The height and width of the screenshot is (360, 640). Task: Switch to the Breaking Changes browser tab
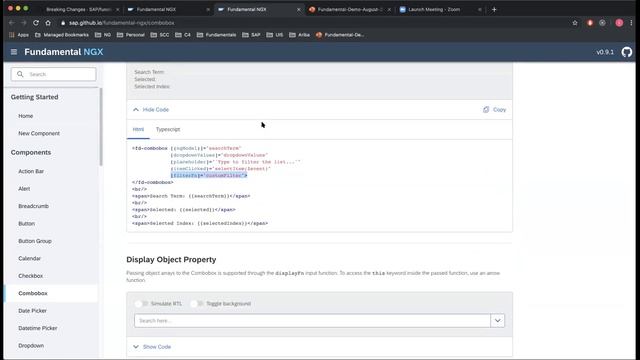79,9
